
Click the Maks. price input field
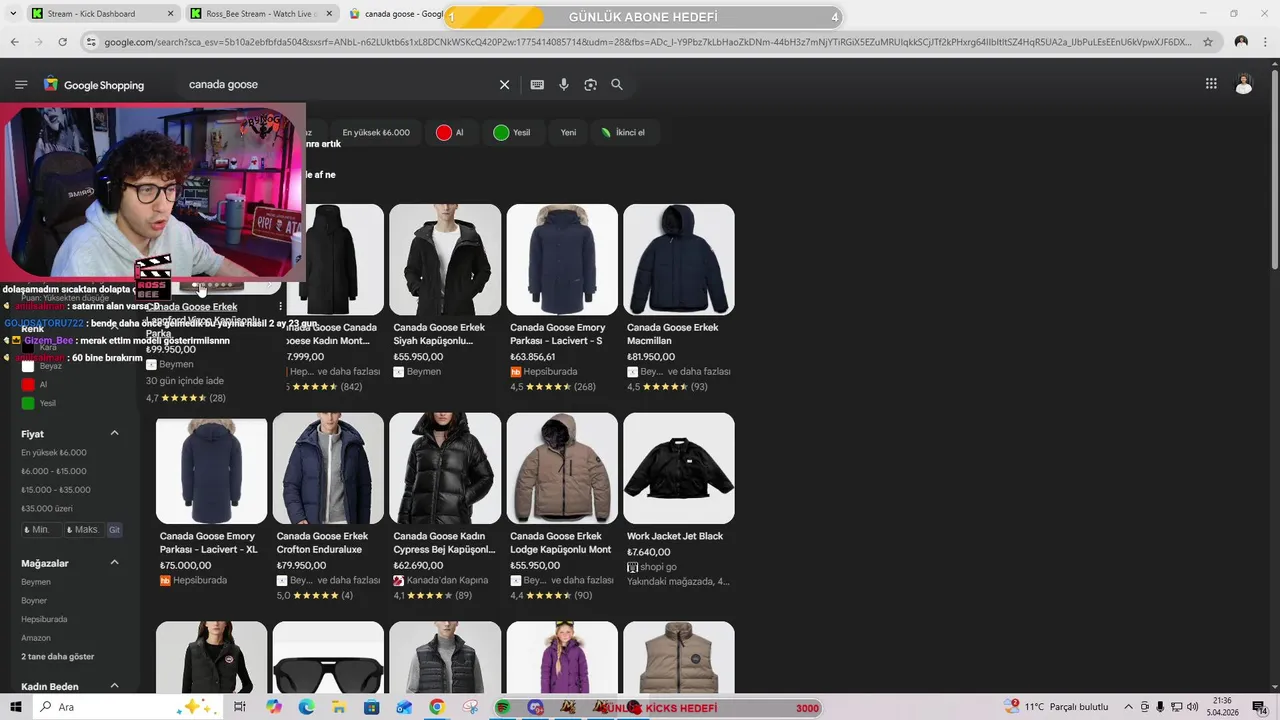84,530
